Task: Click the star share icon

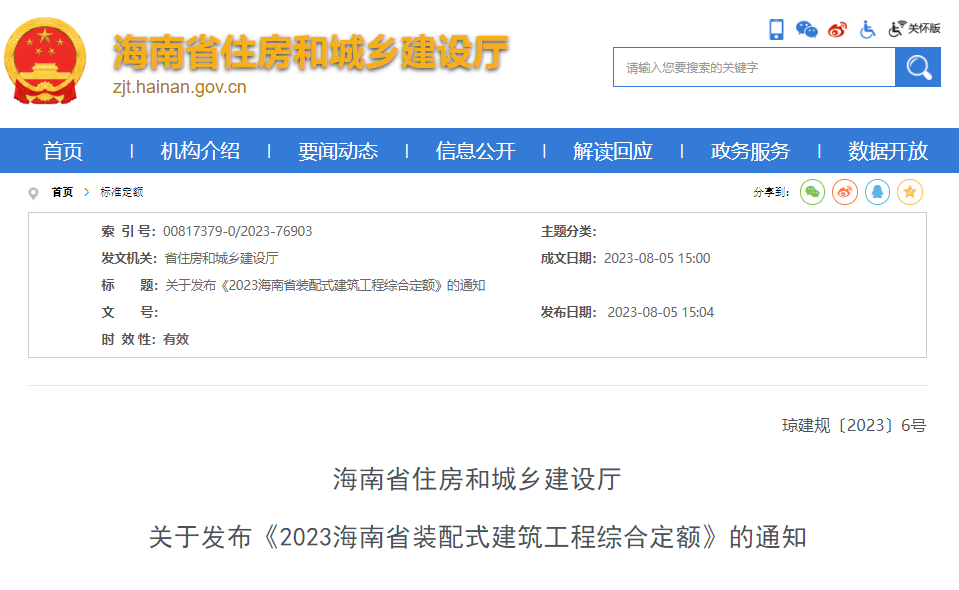Action: pyautogui.click(x=909, y=192)
